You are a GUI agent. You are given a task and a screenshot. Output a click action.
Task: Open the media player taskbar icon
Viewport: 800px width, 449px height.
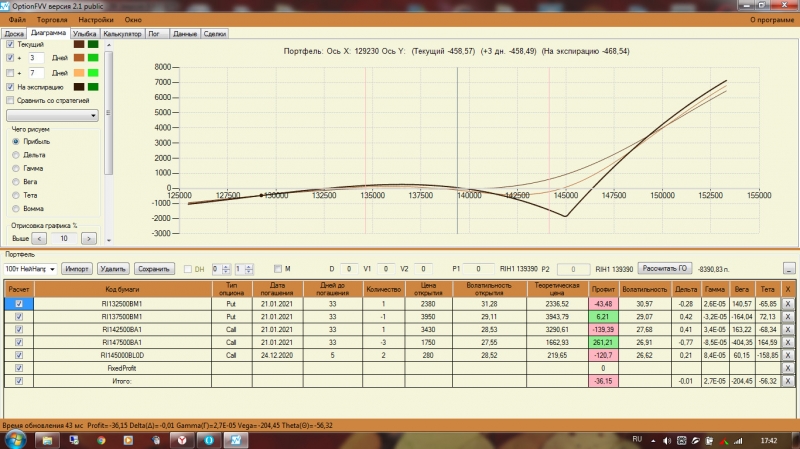128,440
